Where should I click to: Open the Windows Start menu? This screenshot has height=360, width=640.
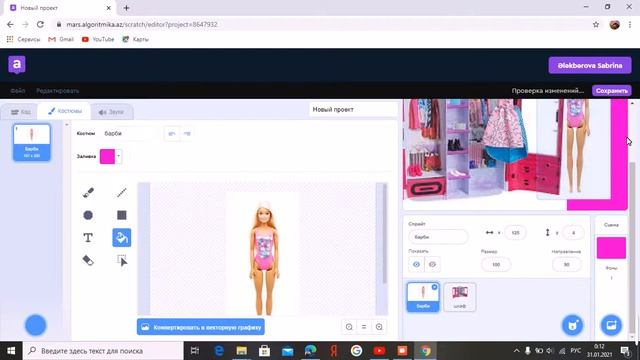coord(11,351)
